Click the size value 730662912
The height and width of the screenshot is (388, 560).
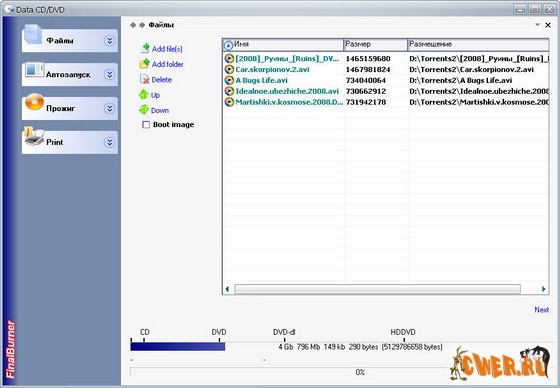pos(366,91)
